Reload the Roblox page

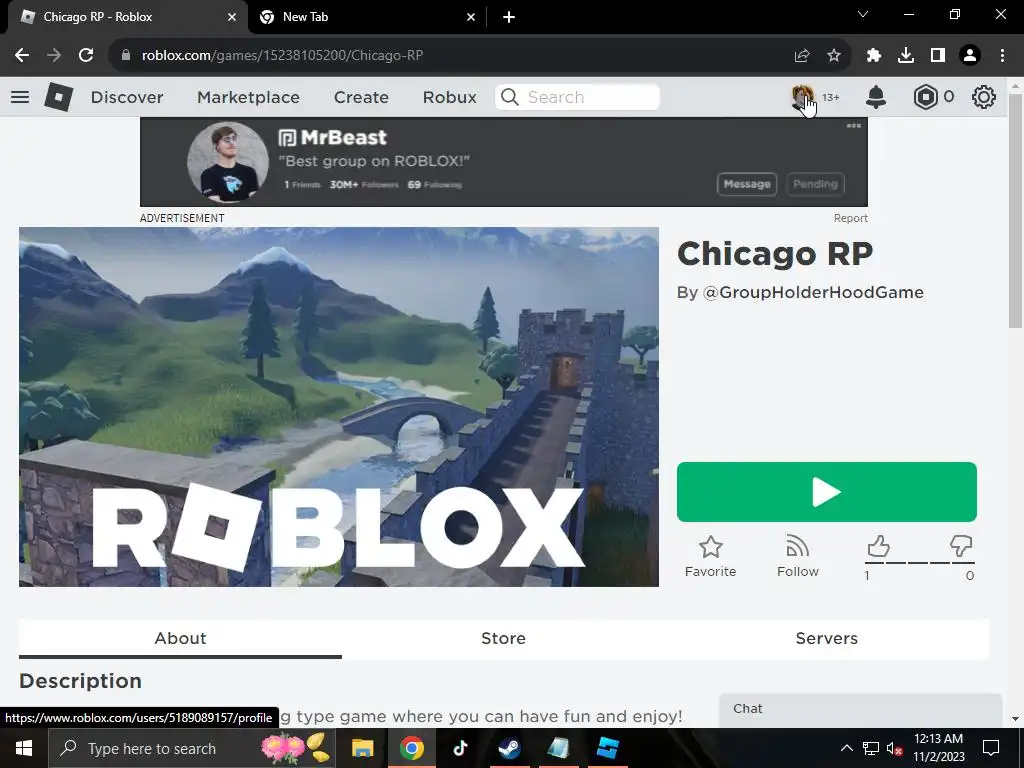[x=86, y=56]
